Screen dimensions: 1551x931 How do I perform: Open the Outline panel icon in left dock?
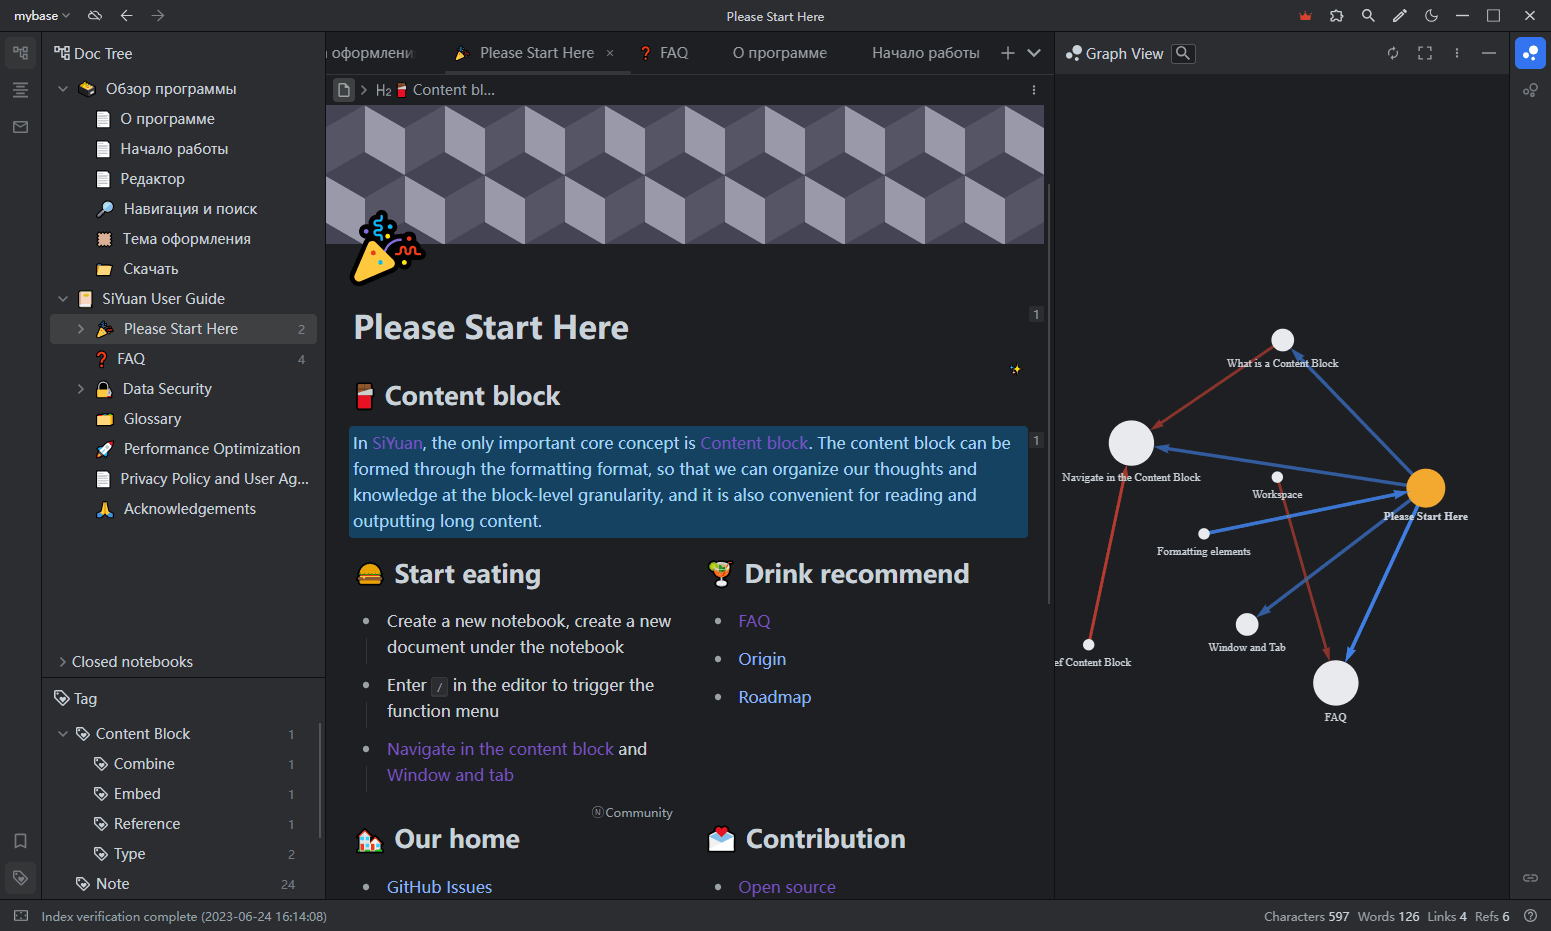(20, 90)
